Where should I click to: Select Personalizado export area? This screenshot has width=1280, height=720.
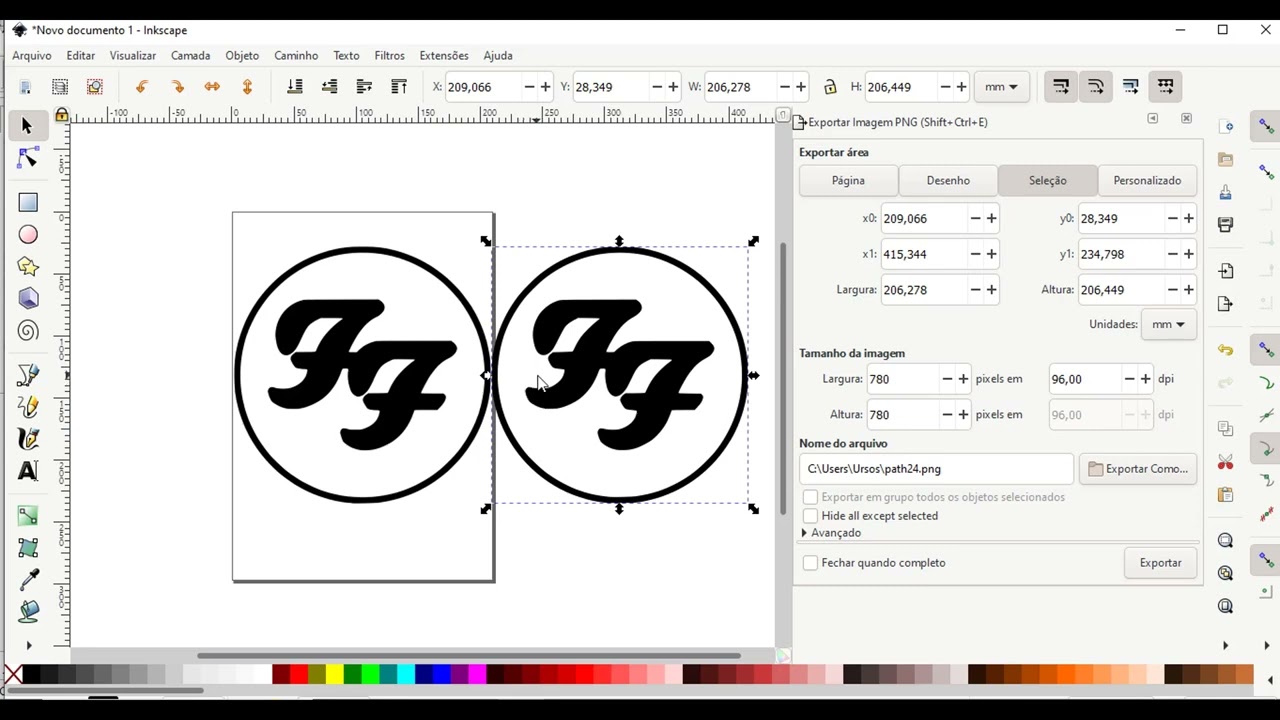click(1147, 181)
